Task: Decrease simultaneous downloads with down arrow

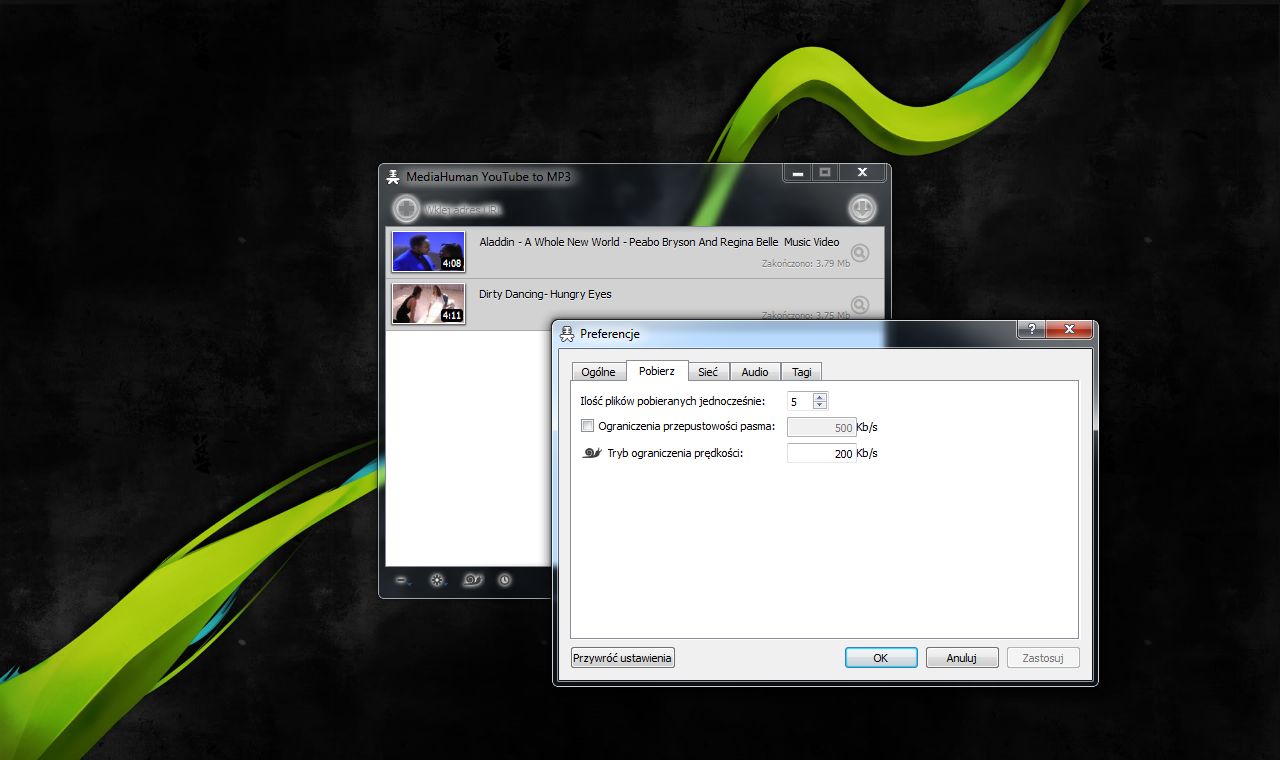Action: click(x=820, y=405)
